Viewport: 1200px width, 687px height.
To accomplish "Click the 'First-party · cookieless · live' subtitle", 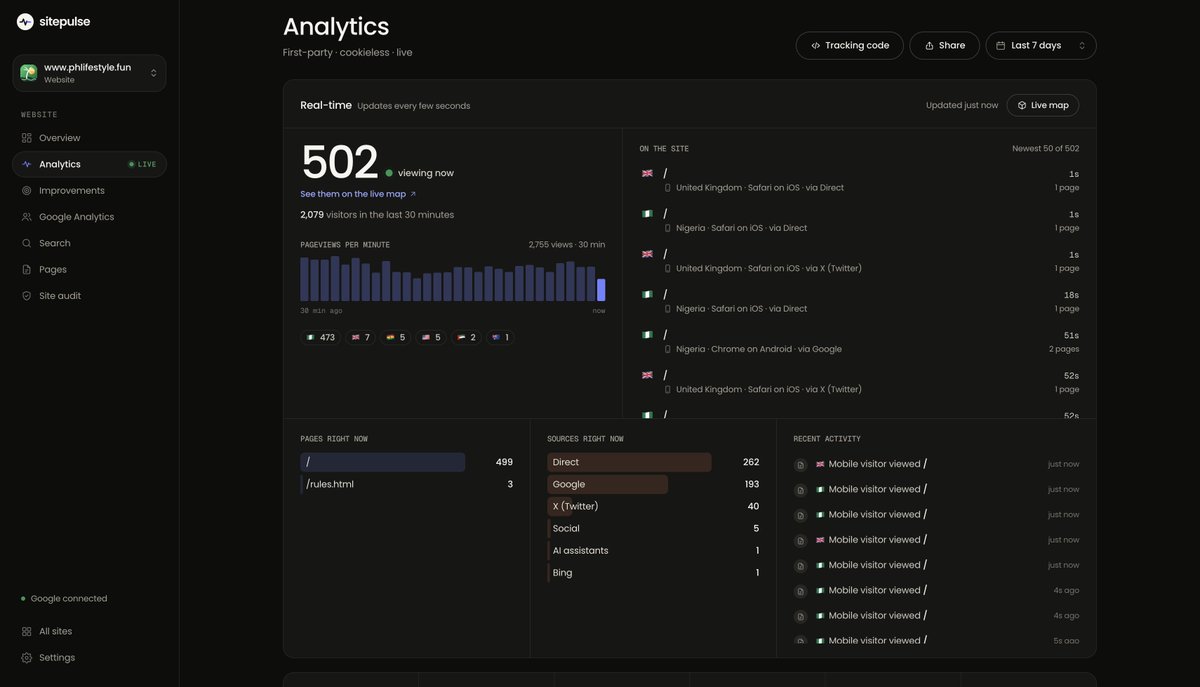I will (348, 53).
